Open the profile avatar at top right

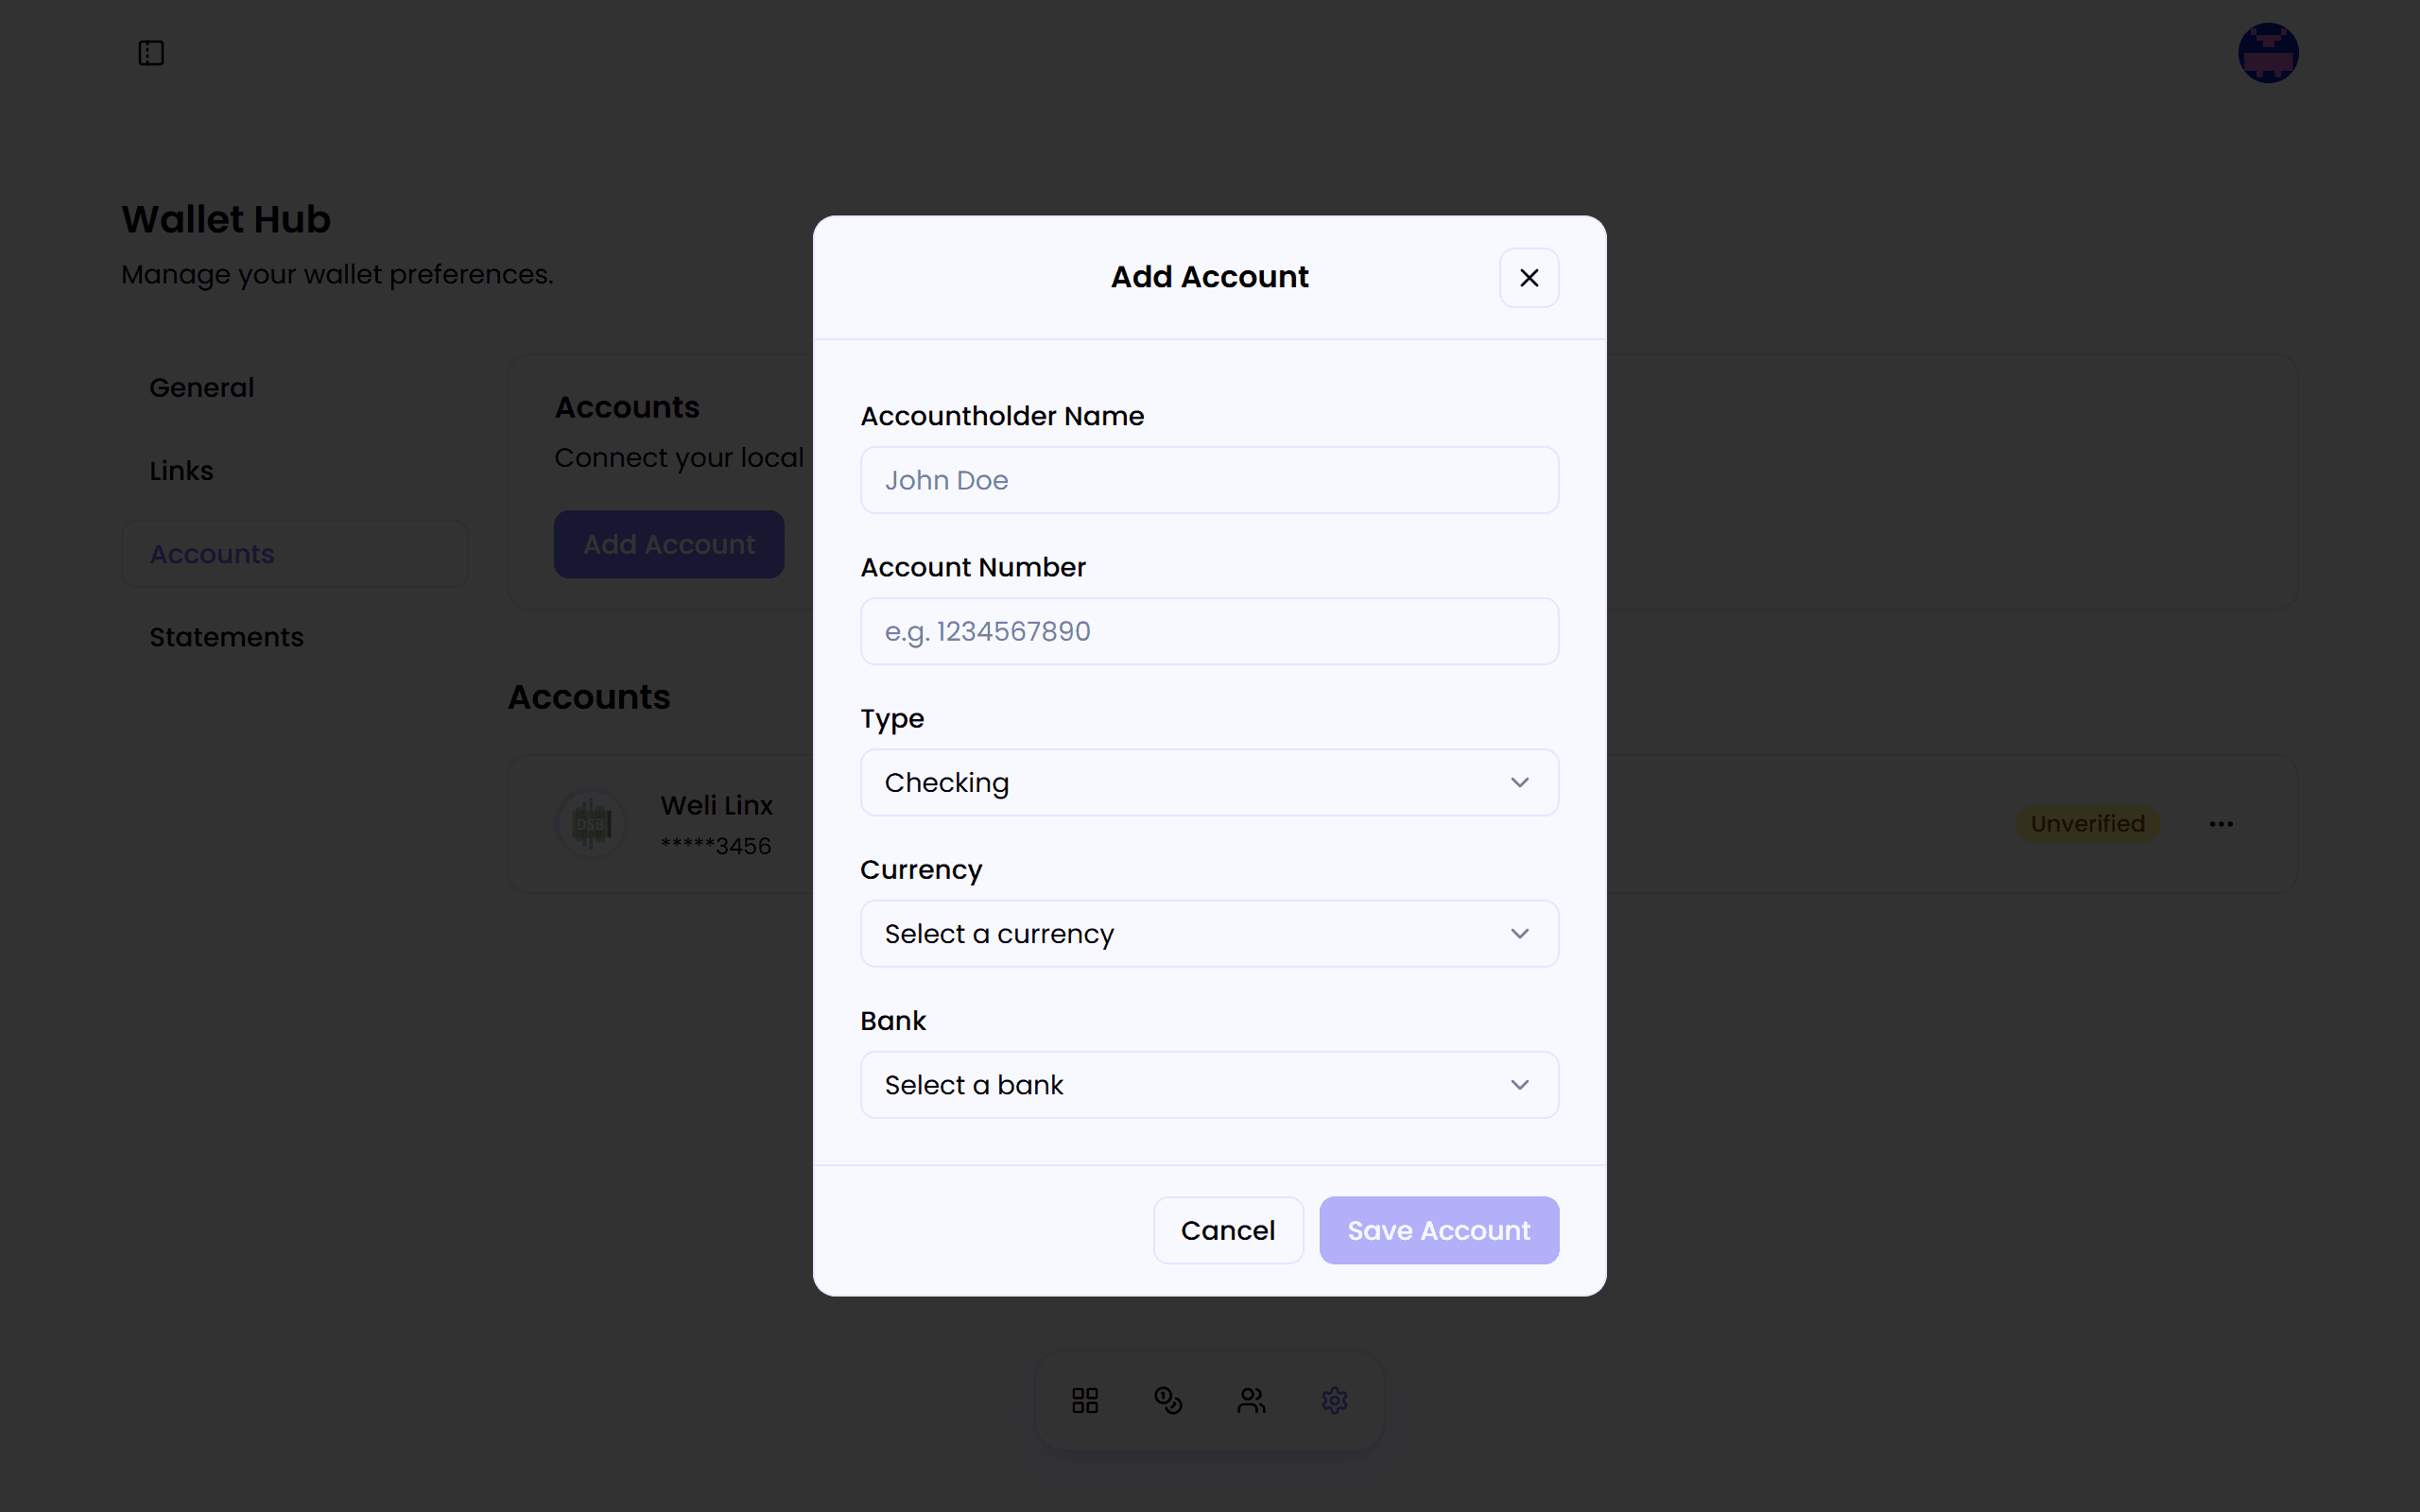(x=2267, y=52)
